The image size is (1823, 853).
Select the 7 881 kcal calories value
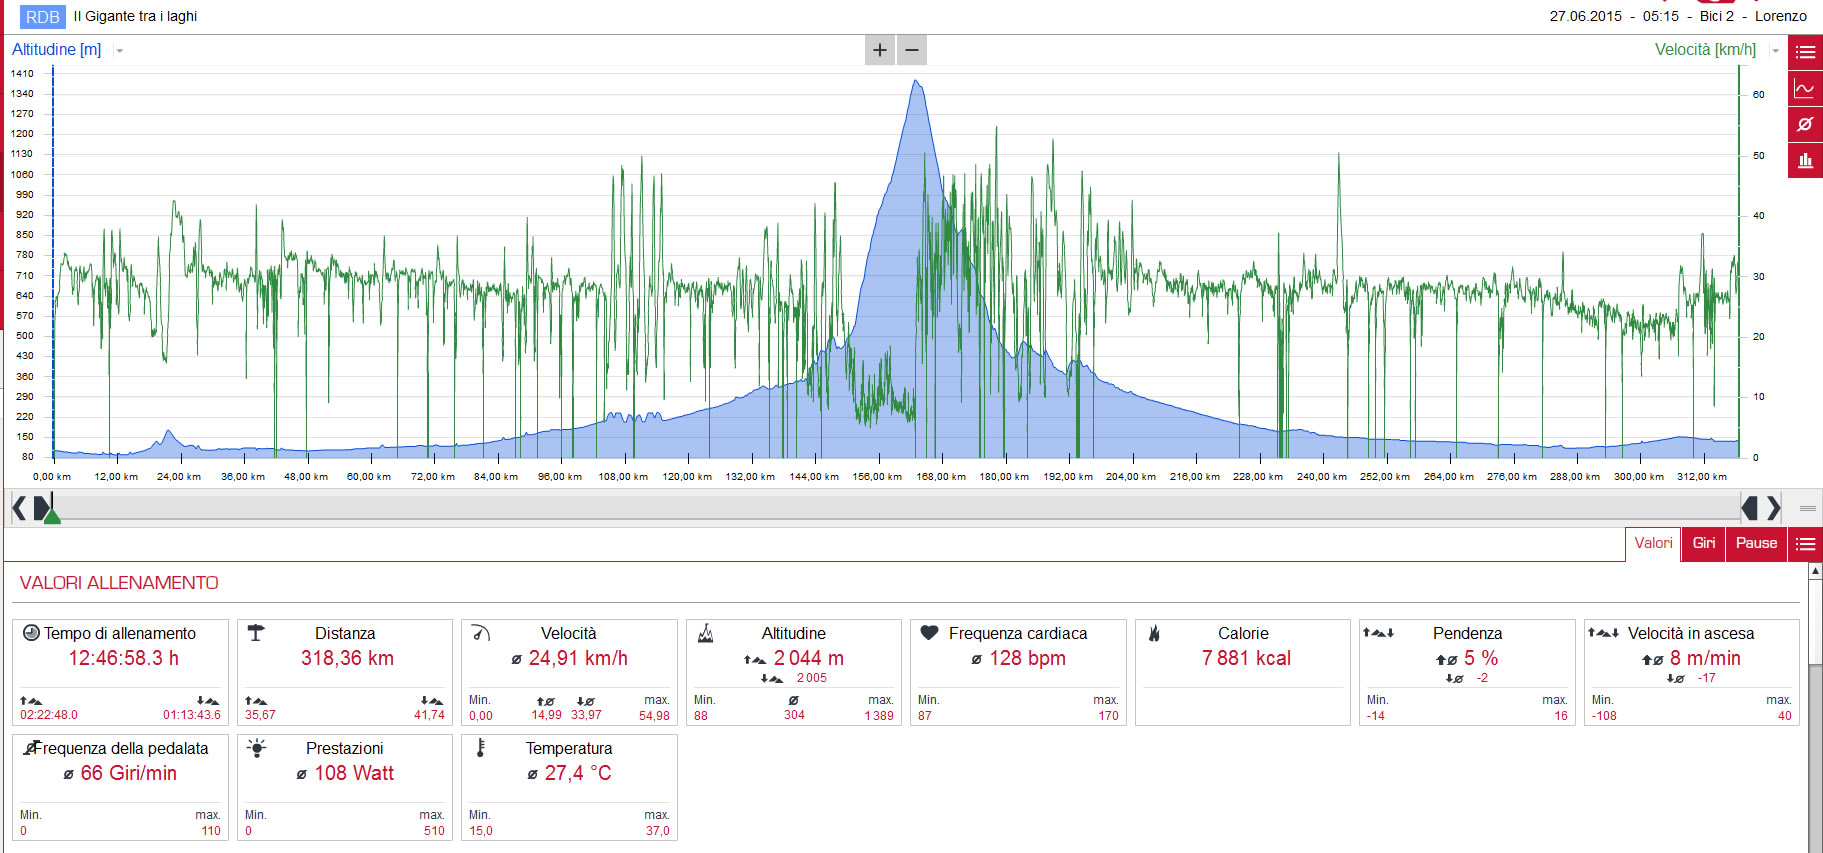(1246, 658)
